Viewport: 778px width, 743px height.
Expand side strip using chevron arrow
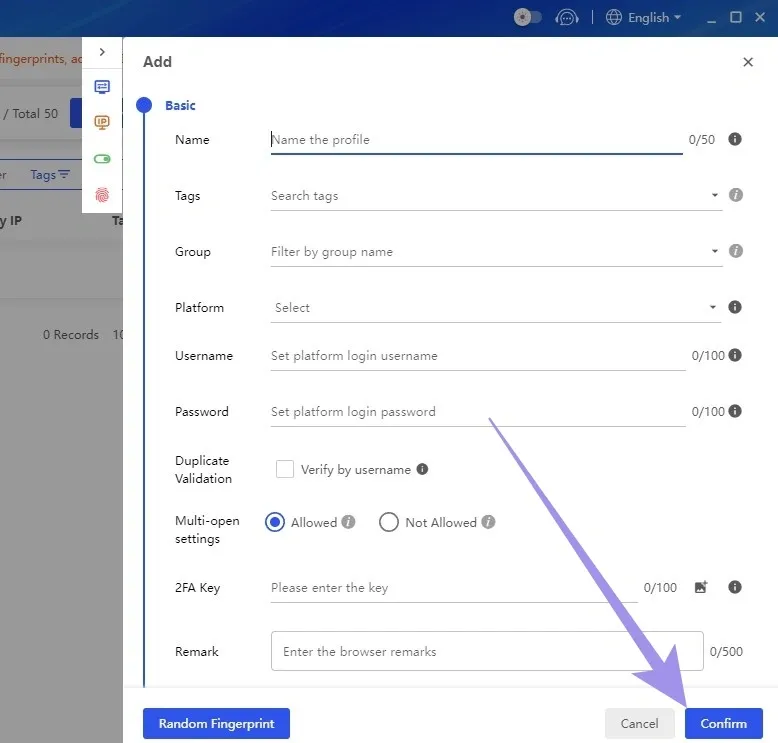pos(102,52)
